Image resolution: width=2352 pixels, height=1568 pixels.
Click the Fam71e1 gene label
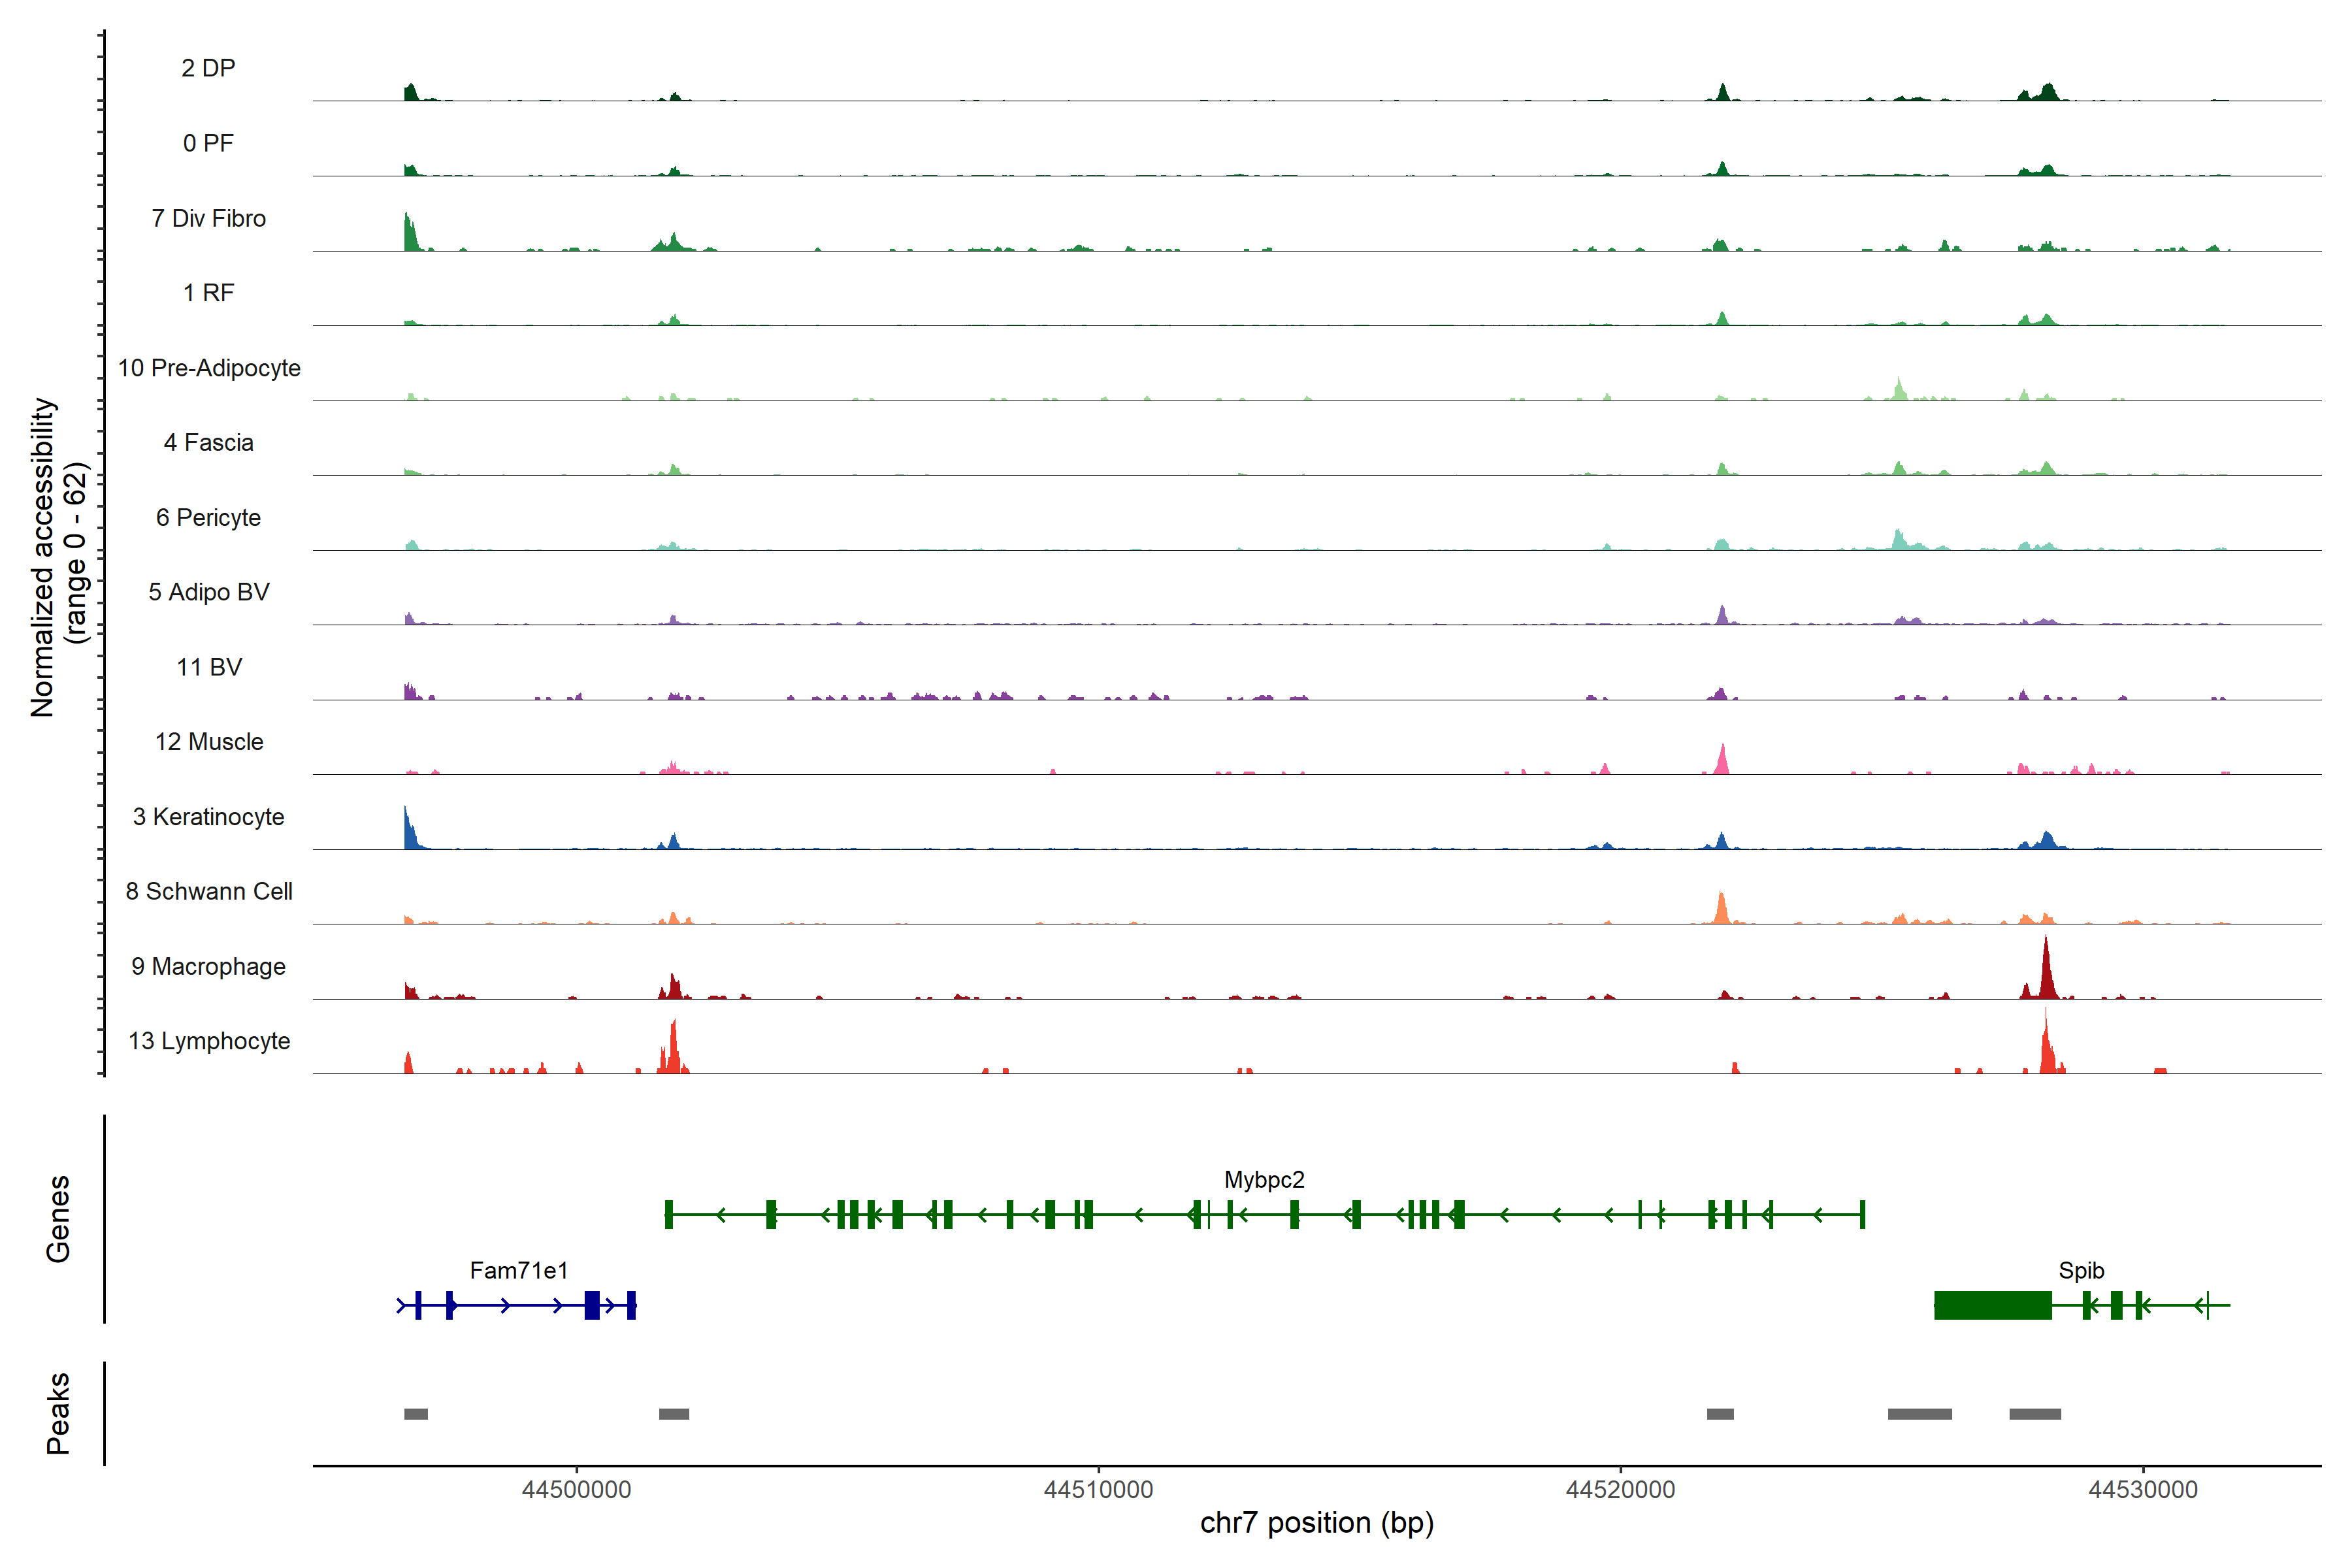tap(519, 1271)
